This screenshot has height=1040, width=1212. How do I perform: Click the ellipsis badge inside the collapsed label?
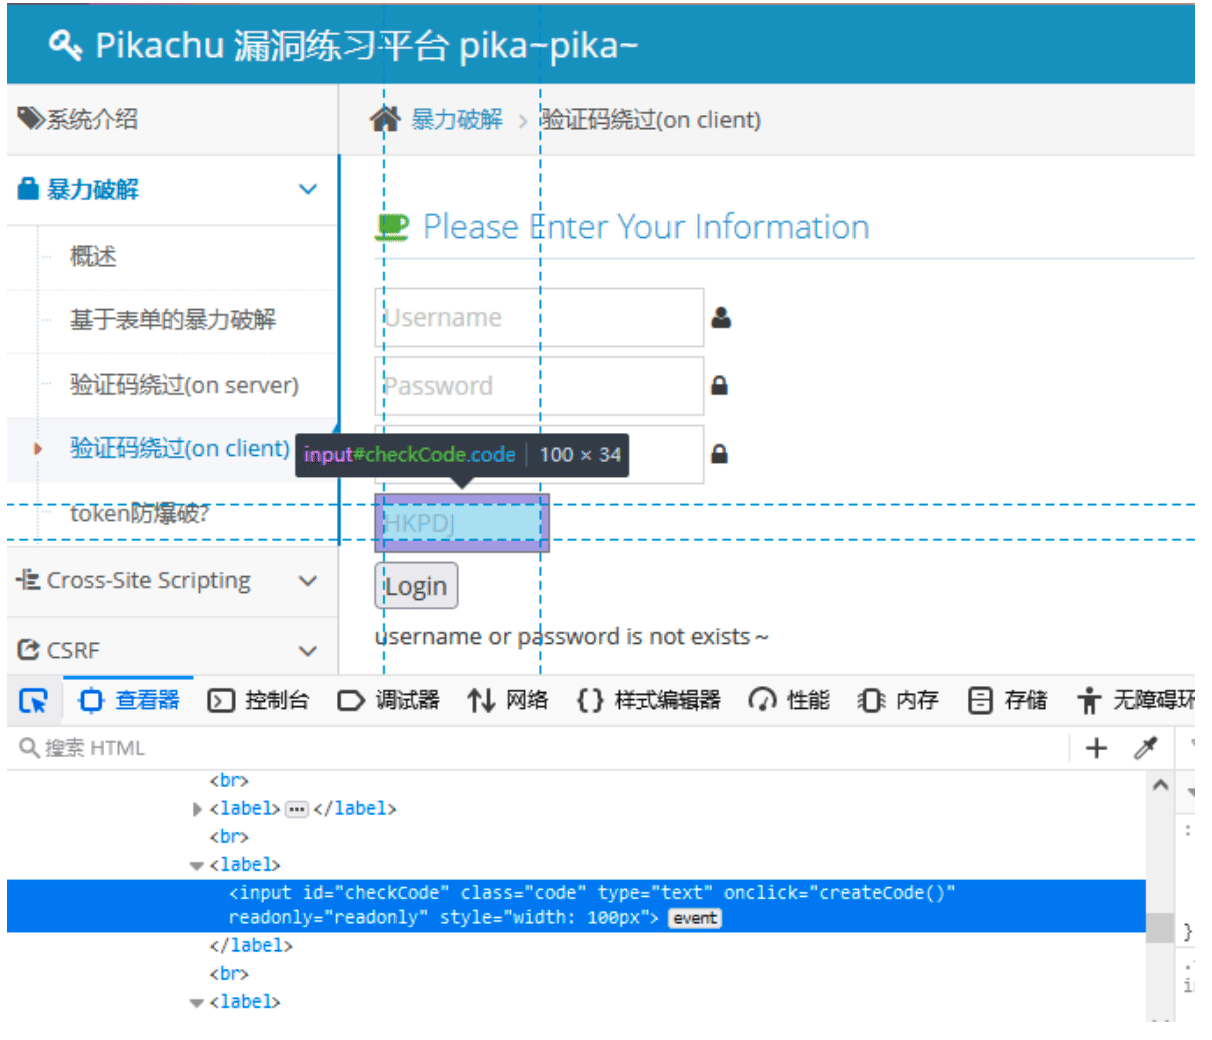coord(297,809)
